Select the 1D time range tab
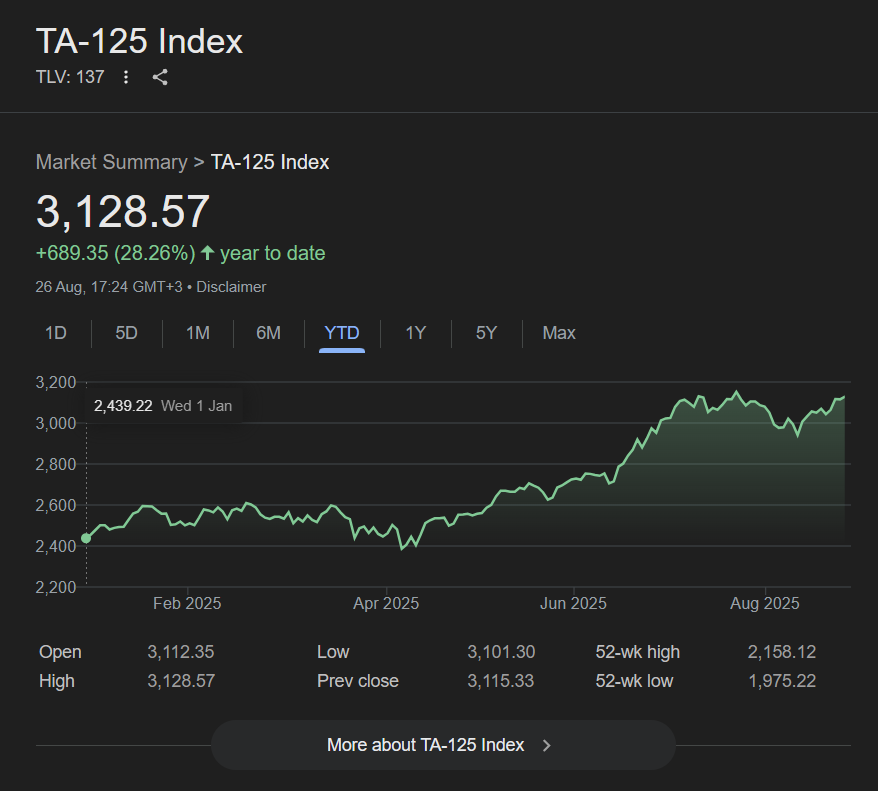Screen dimensions: 878x791 click(56, 333)
